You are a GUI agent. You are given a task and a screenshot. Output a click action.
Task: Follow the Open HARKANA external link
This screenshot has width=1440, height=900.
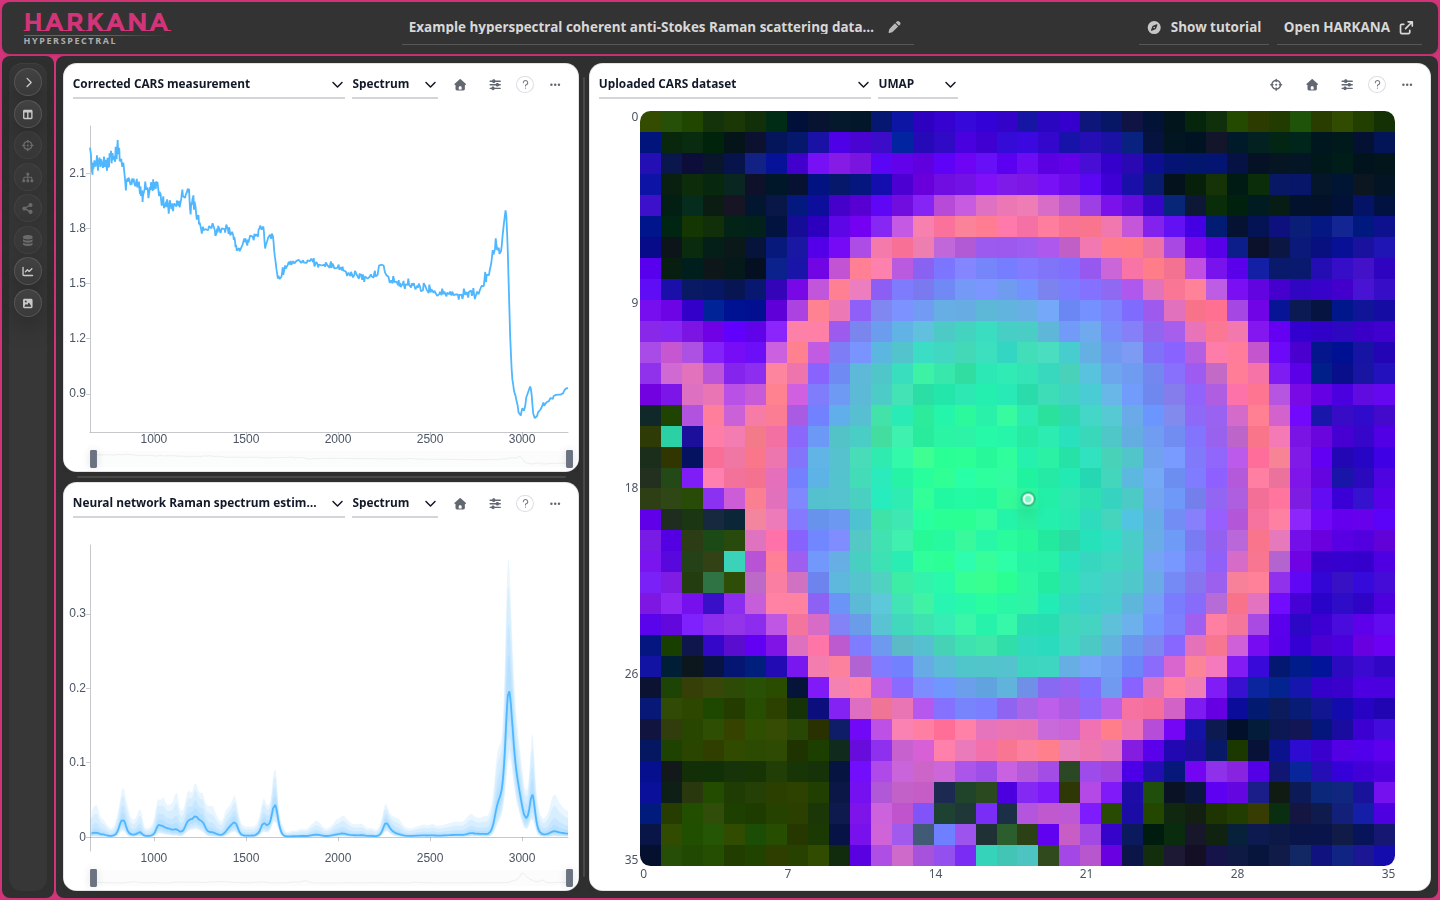pyautogui.click(x=1348, y=27)
